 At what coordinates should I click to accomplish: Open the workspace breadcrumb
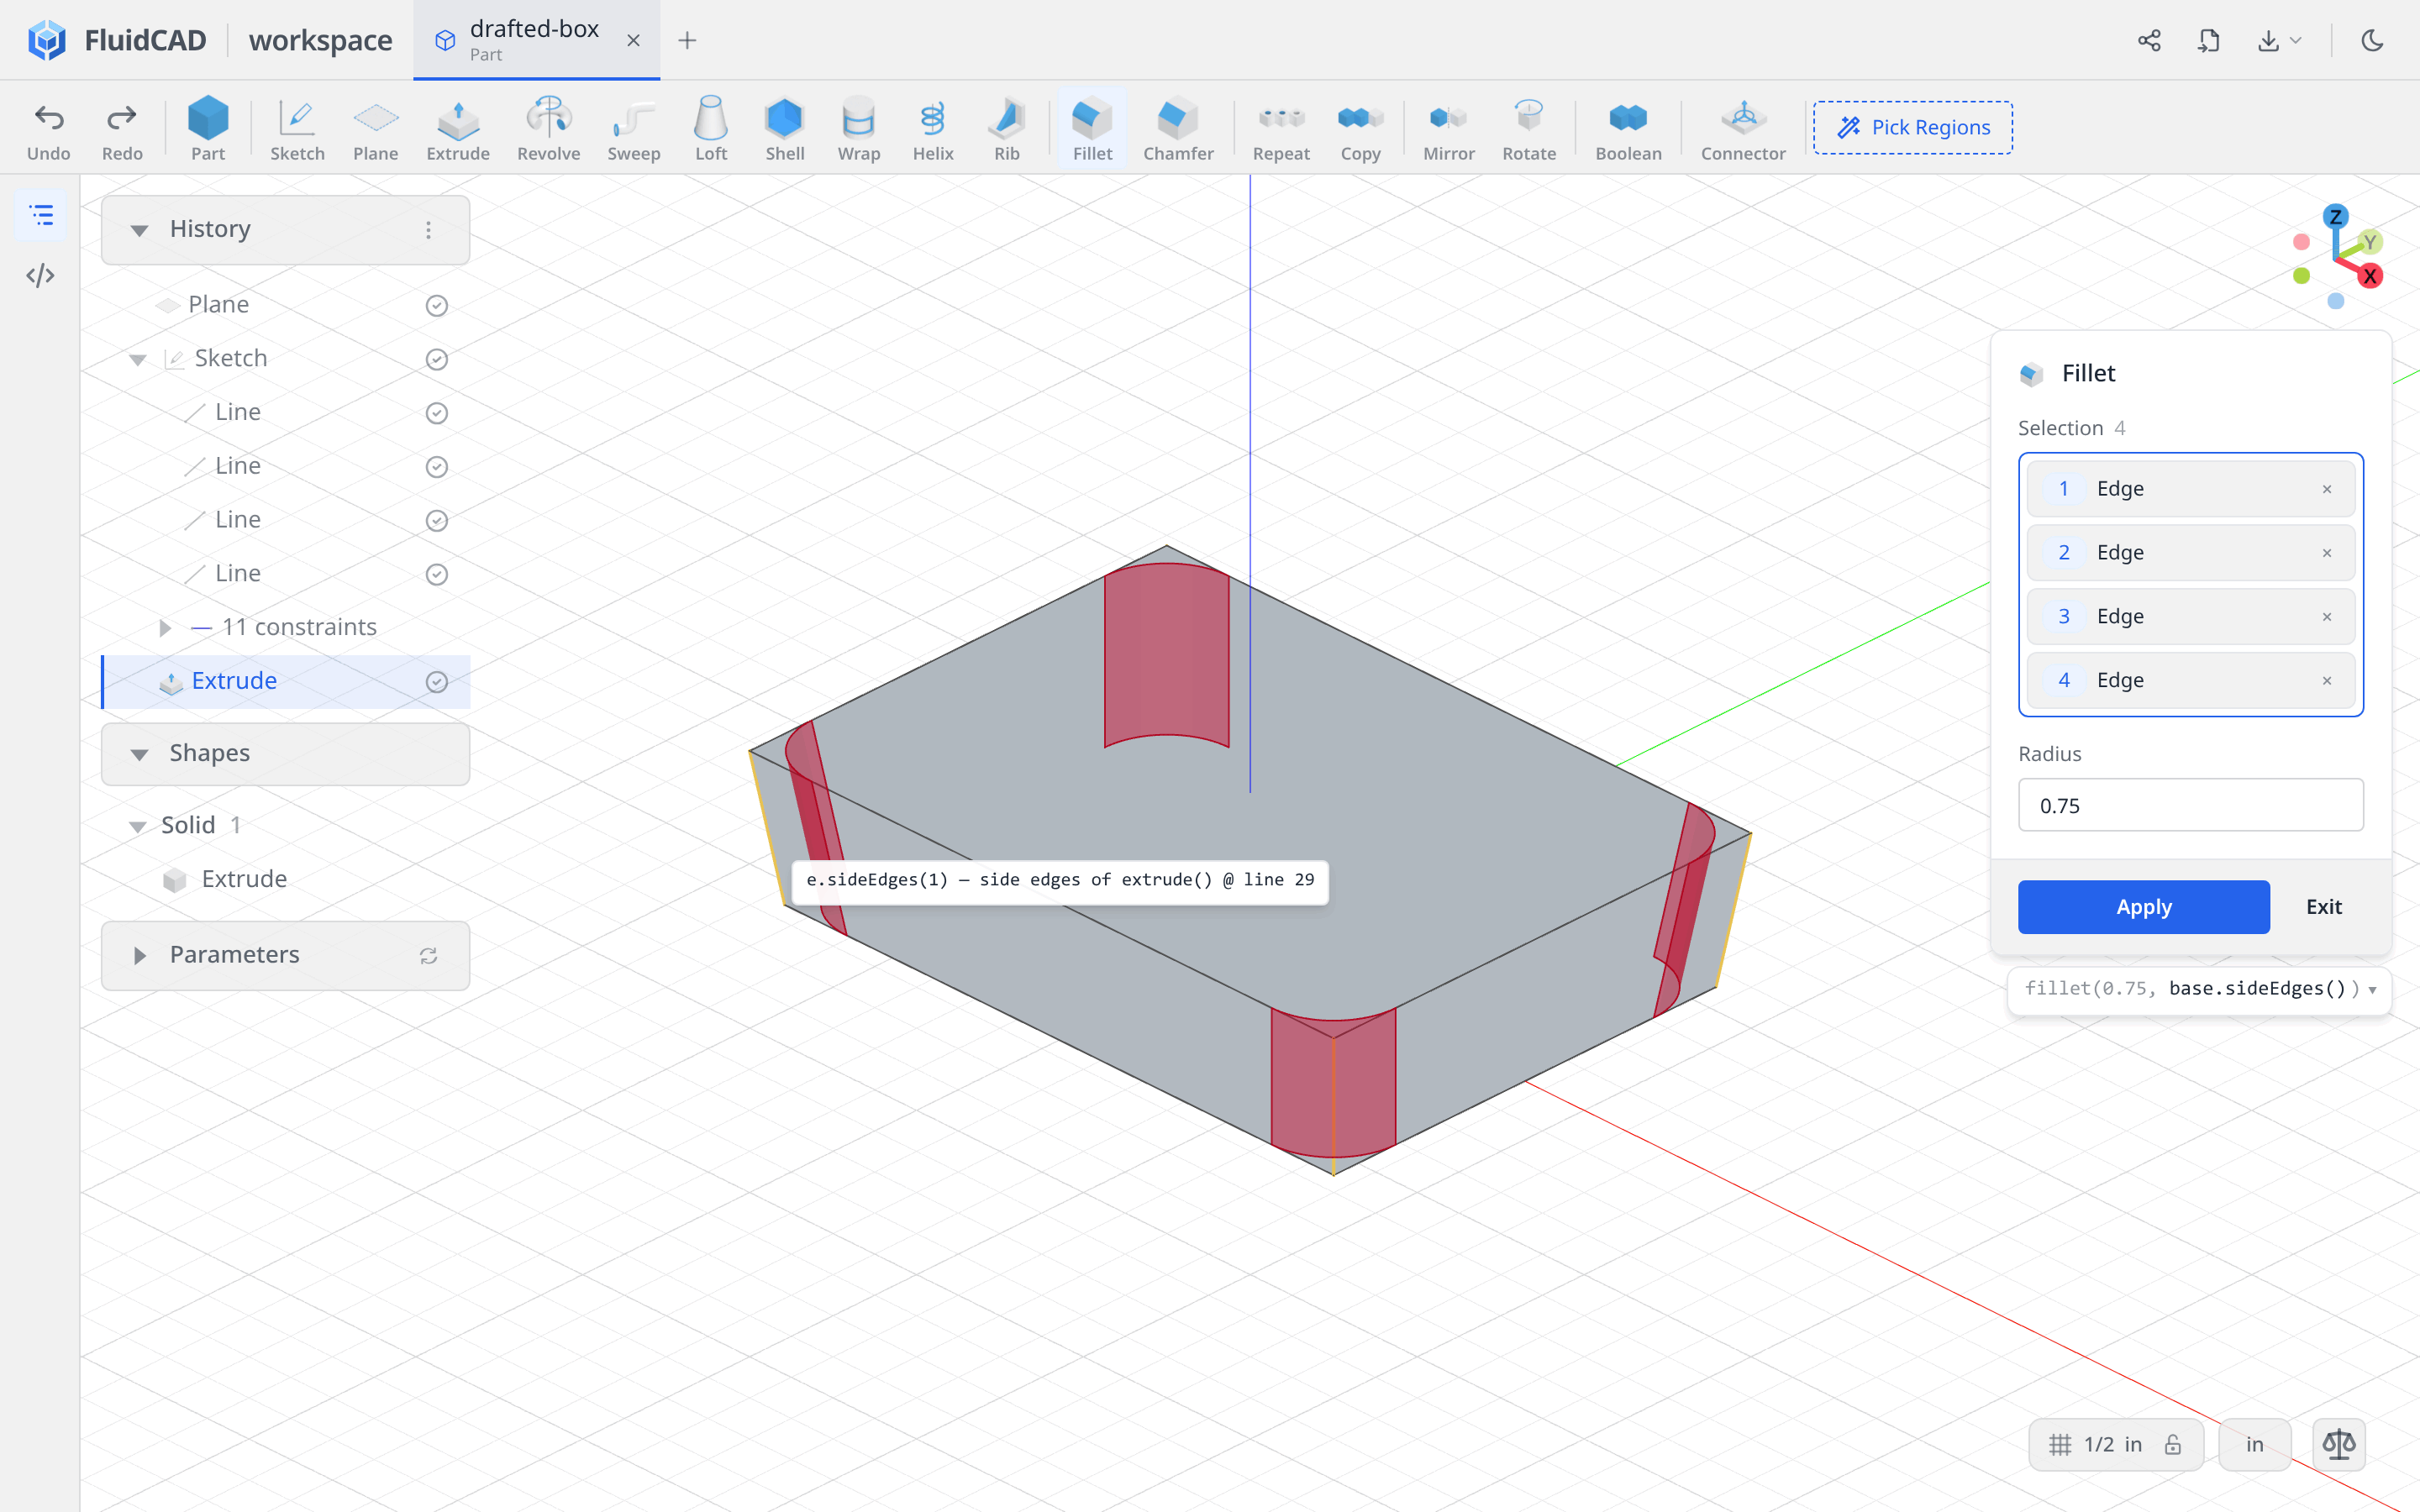pyautogui.click(x=320, y=40)
